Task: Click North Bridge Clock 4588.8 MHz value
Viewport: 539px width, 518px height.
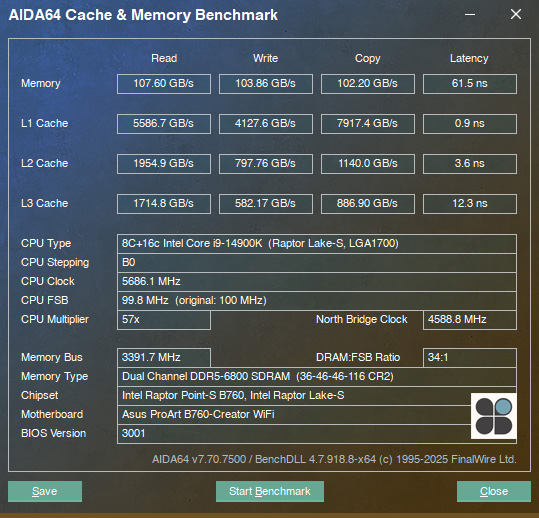Action: 470,320
